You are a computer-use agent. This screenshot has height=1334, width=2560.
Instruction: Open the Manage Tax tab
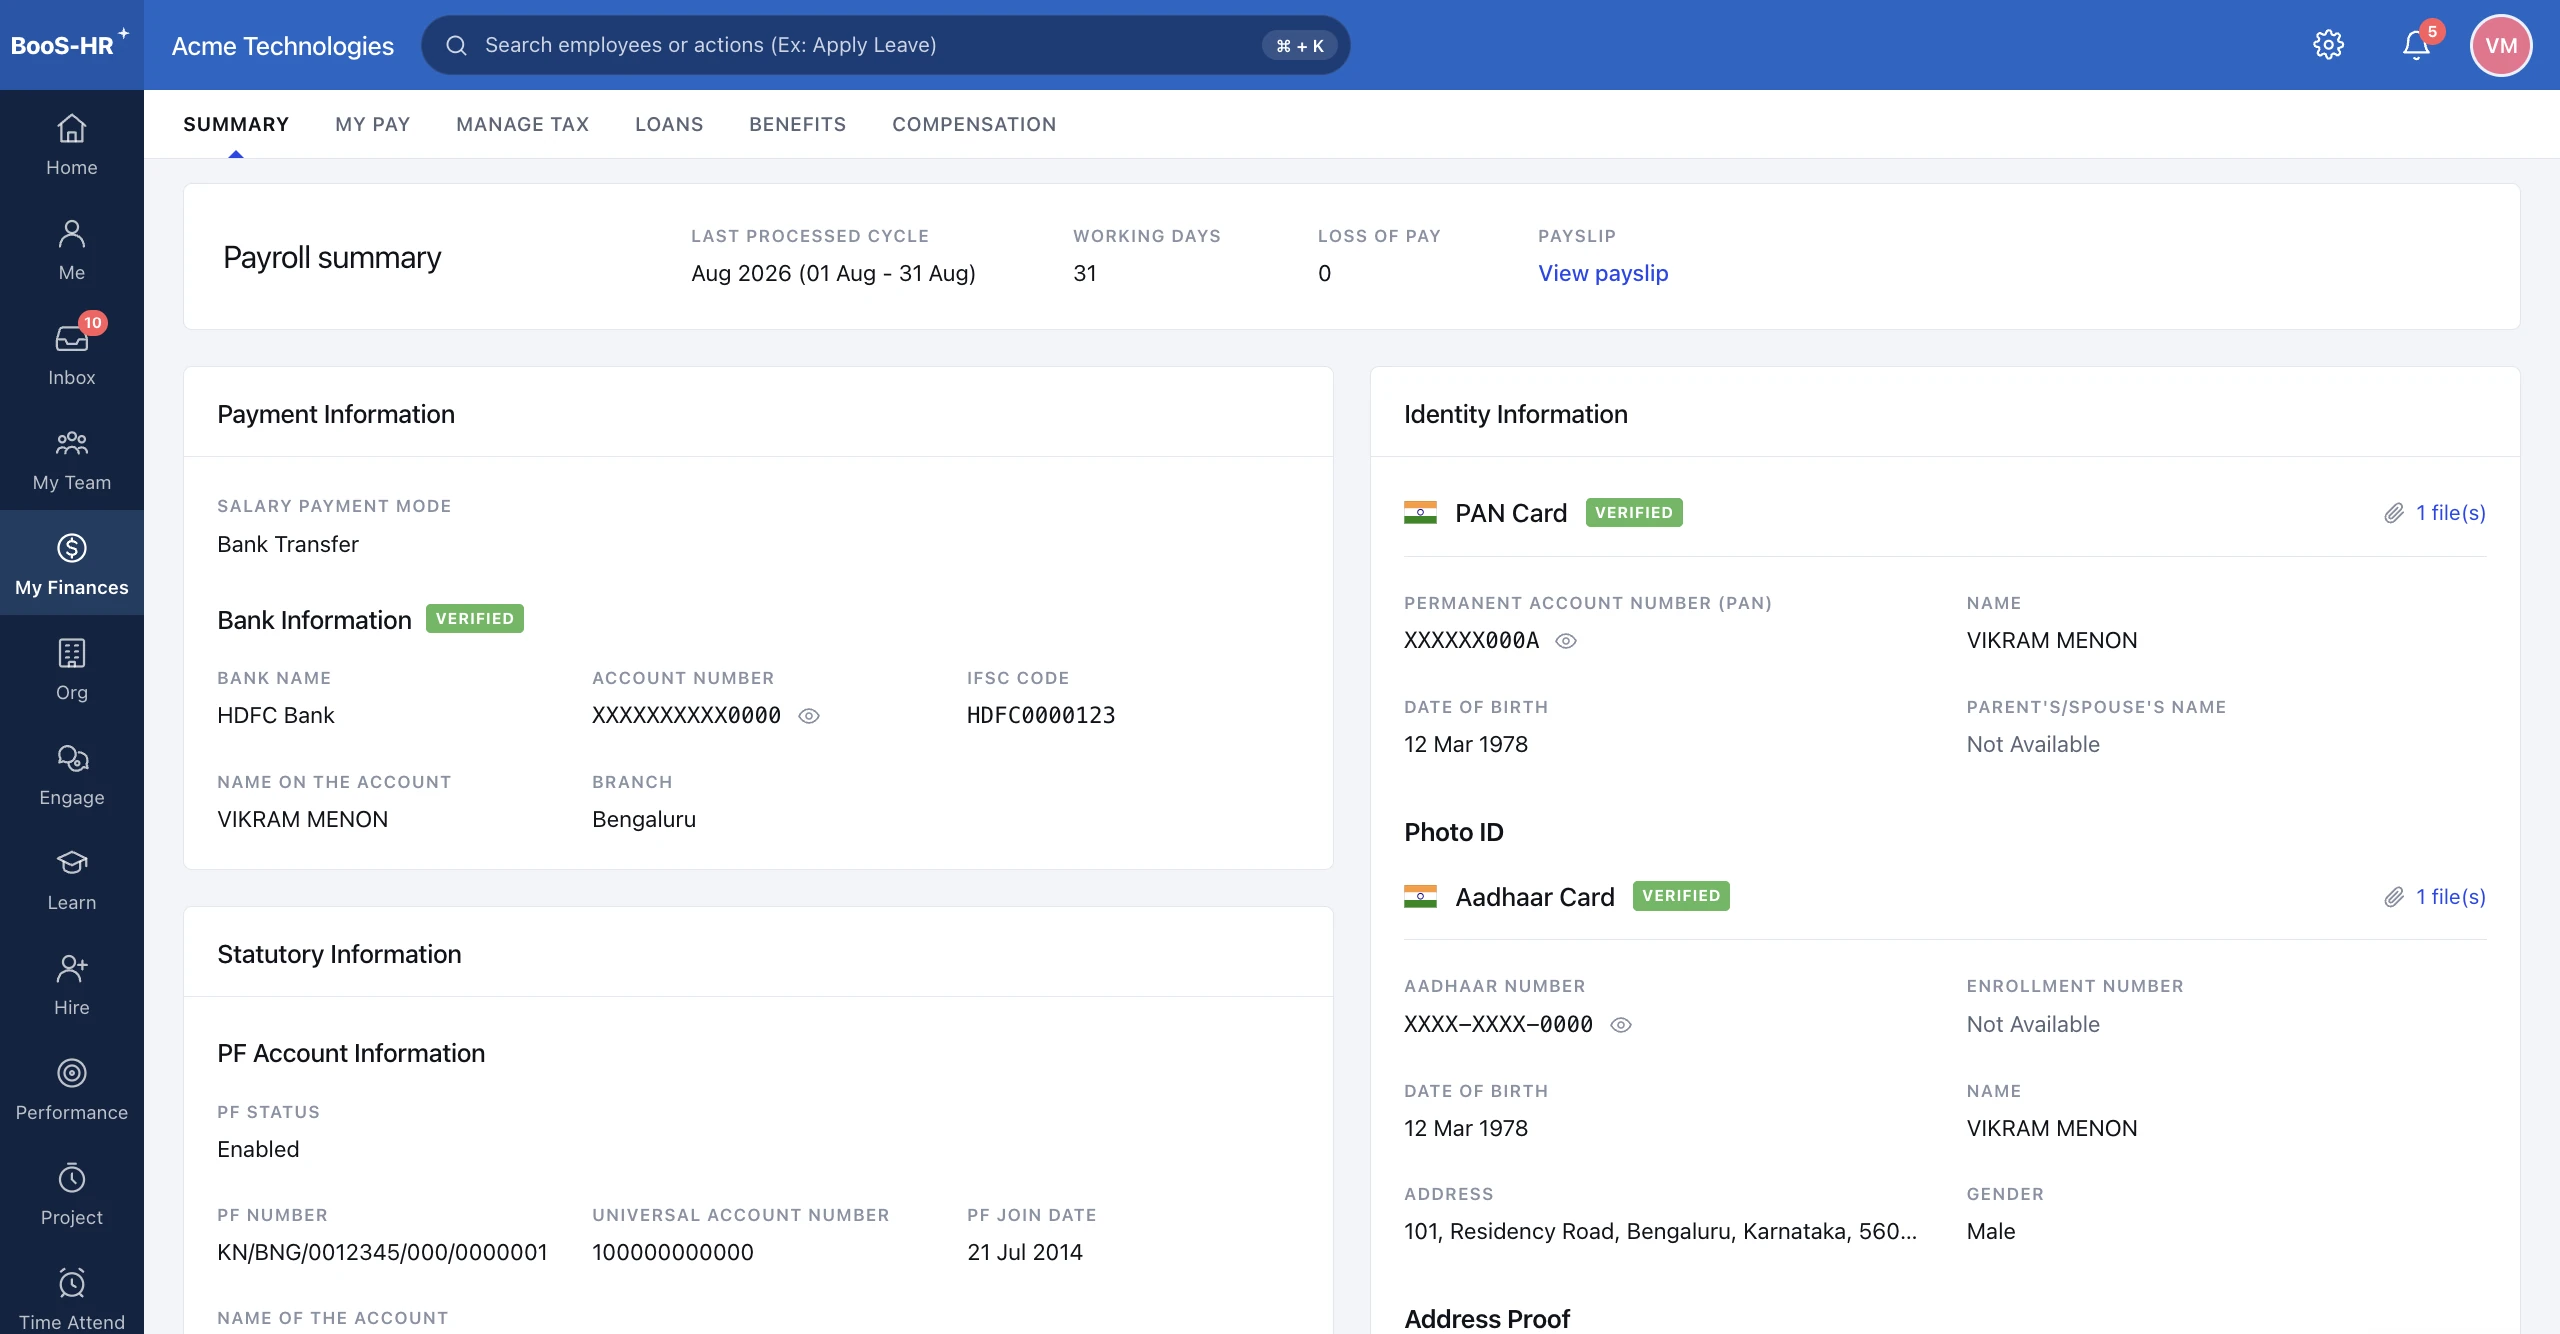pyautogui.click(x=523, y=124)
